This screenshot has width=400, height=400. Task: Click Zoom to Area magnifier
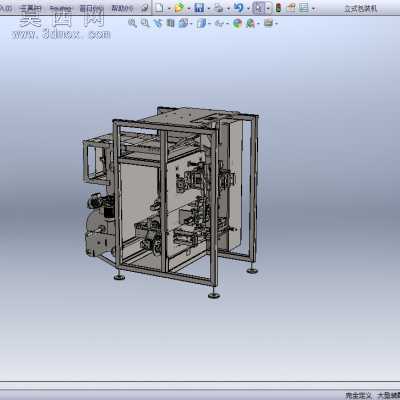tap(145, 23)
